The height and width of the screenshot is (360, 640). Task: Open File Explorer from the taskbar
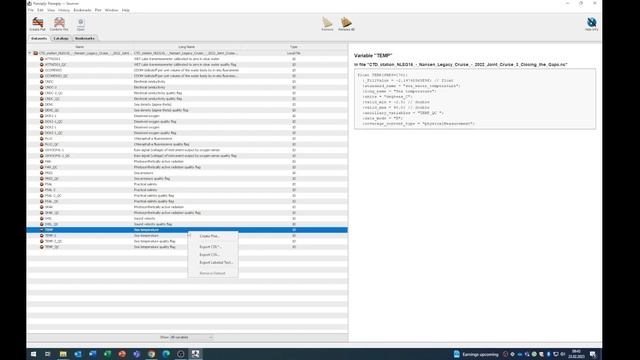[x=63, y=354]
